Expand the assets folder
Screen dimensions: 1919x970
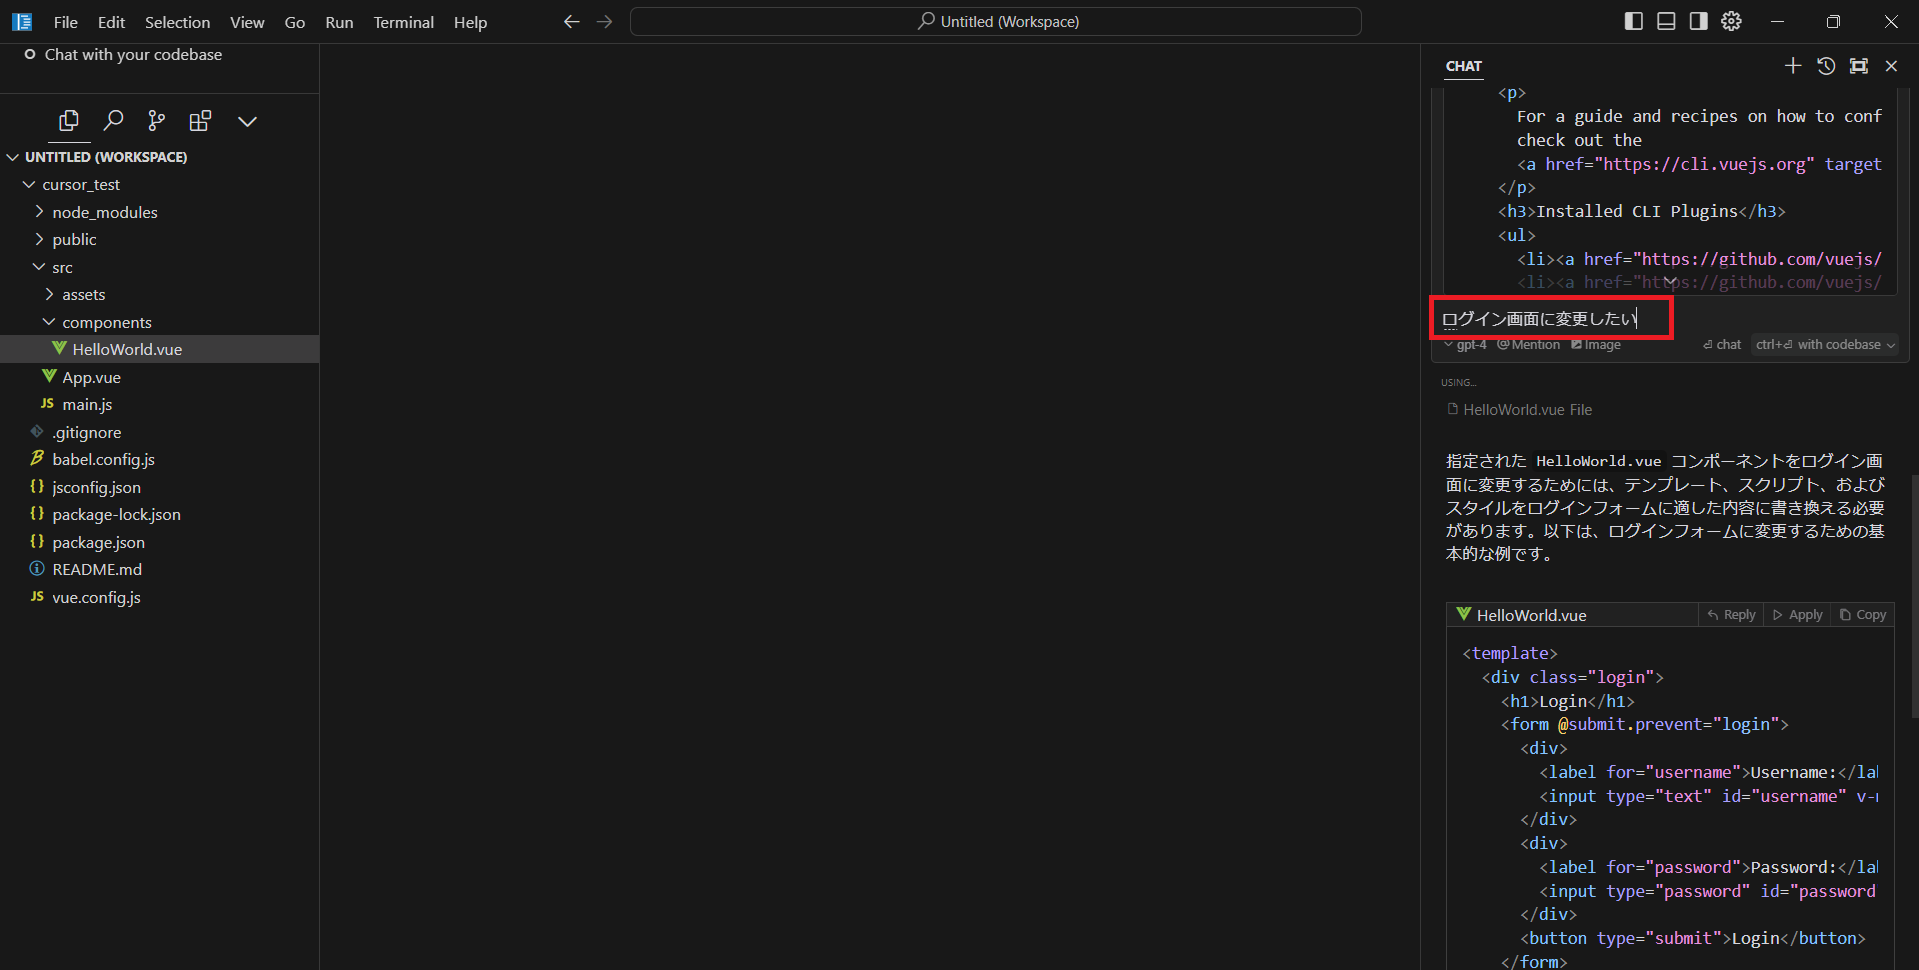pyautogui.click(x=160, y=295)
